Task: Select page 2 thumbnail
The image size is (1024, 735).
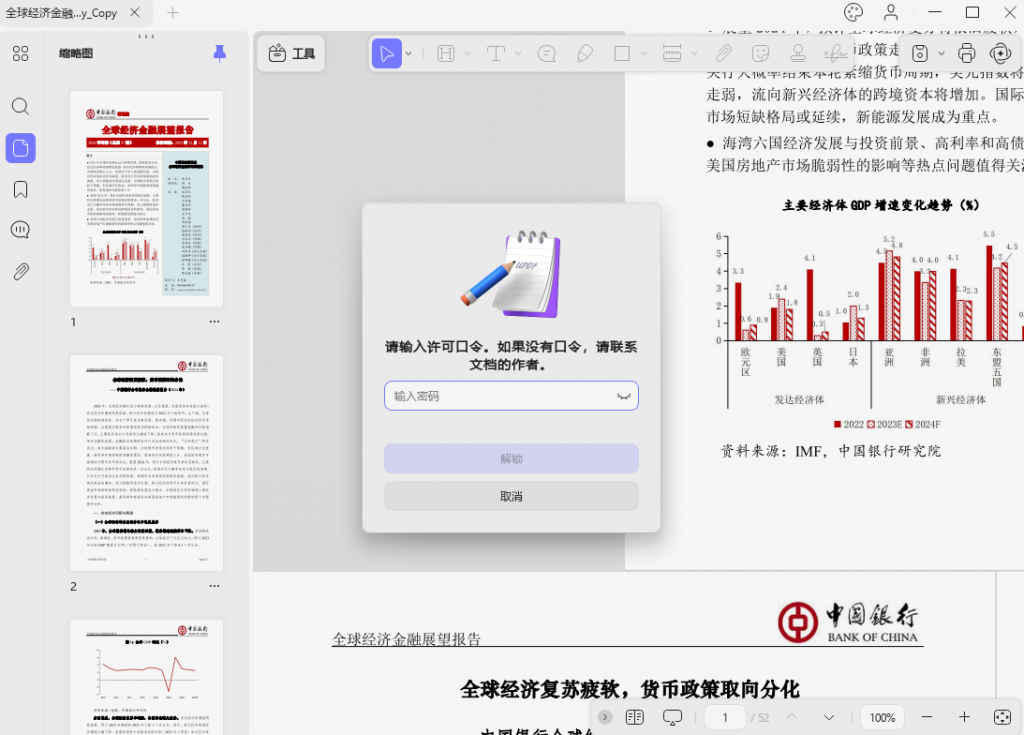Action: point(146,463)
